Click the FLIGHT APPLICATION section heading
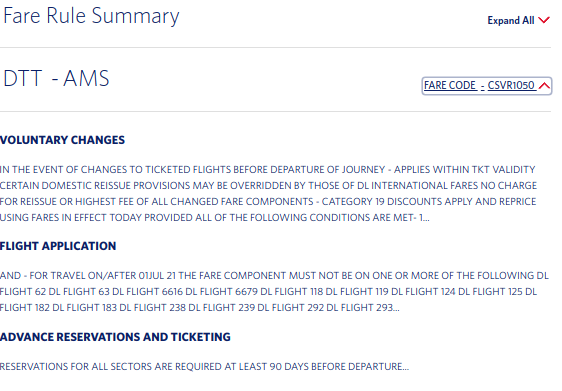The image size is (562, 391). tap(58, 246)
